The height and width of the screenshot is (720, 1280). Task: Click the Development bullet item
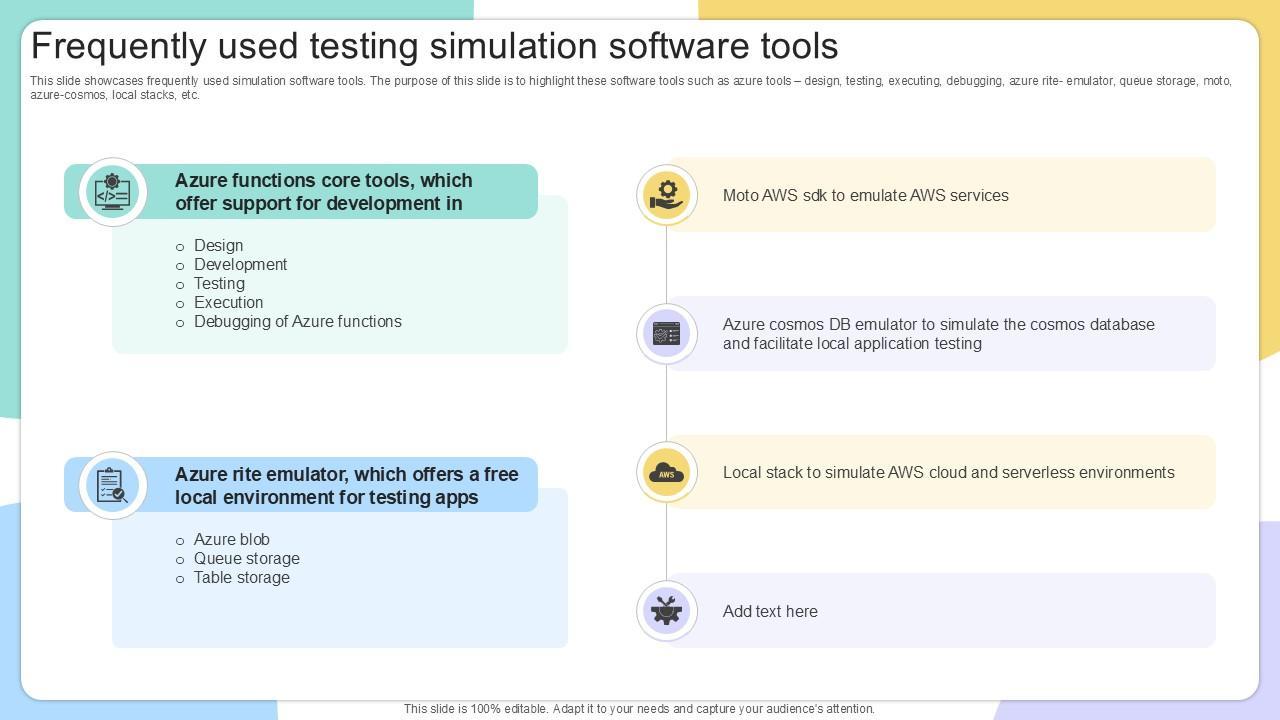pyautogui.click(x=240, y=265)
